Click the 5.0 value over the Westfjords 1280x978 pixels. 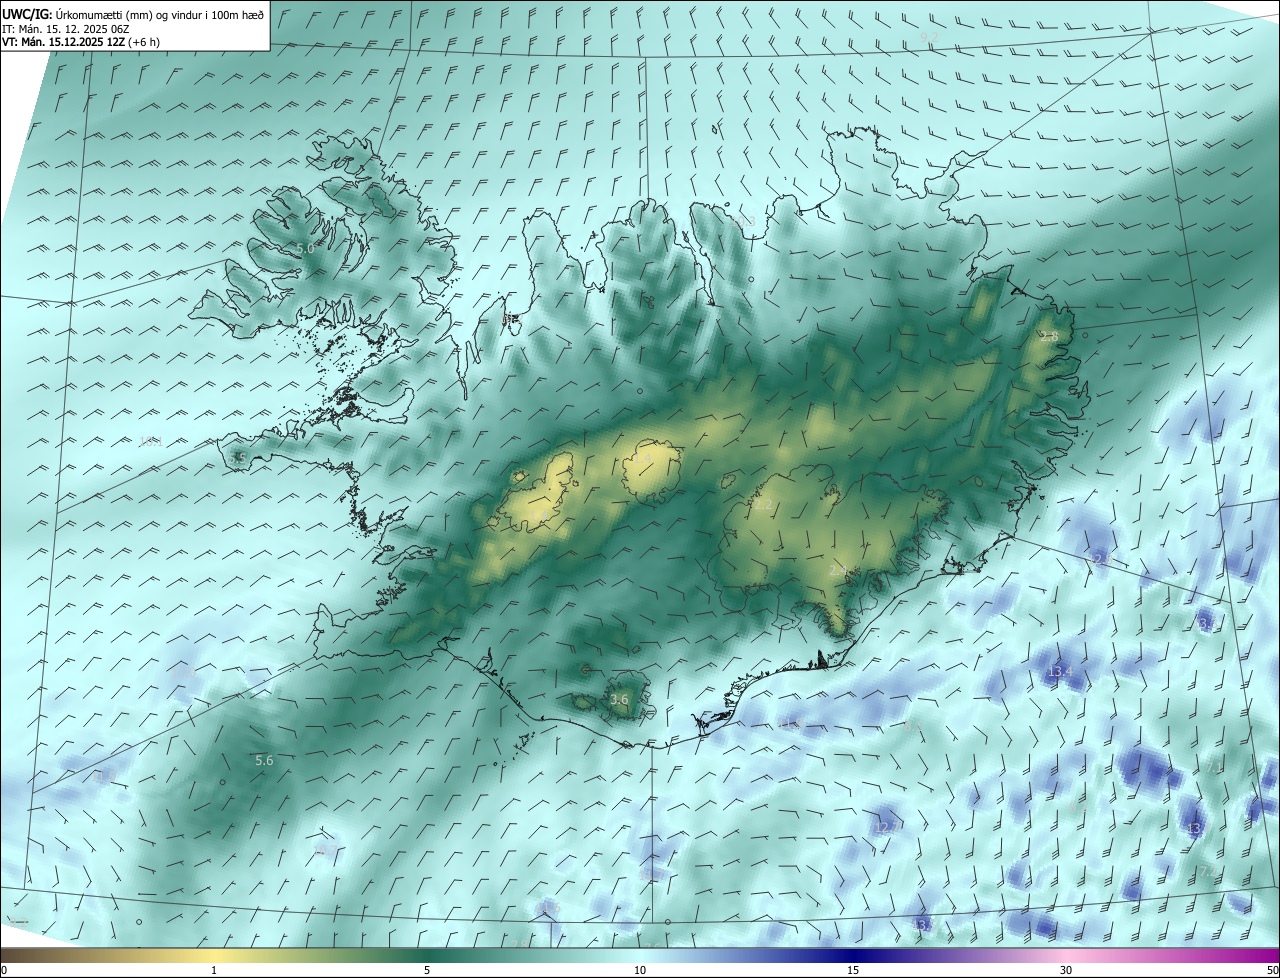click(x=305, y=248)
